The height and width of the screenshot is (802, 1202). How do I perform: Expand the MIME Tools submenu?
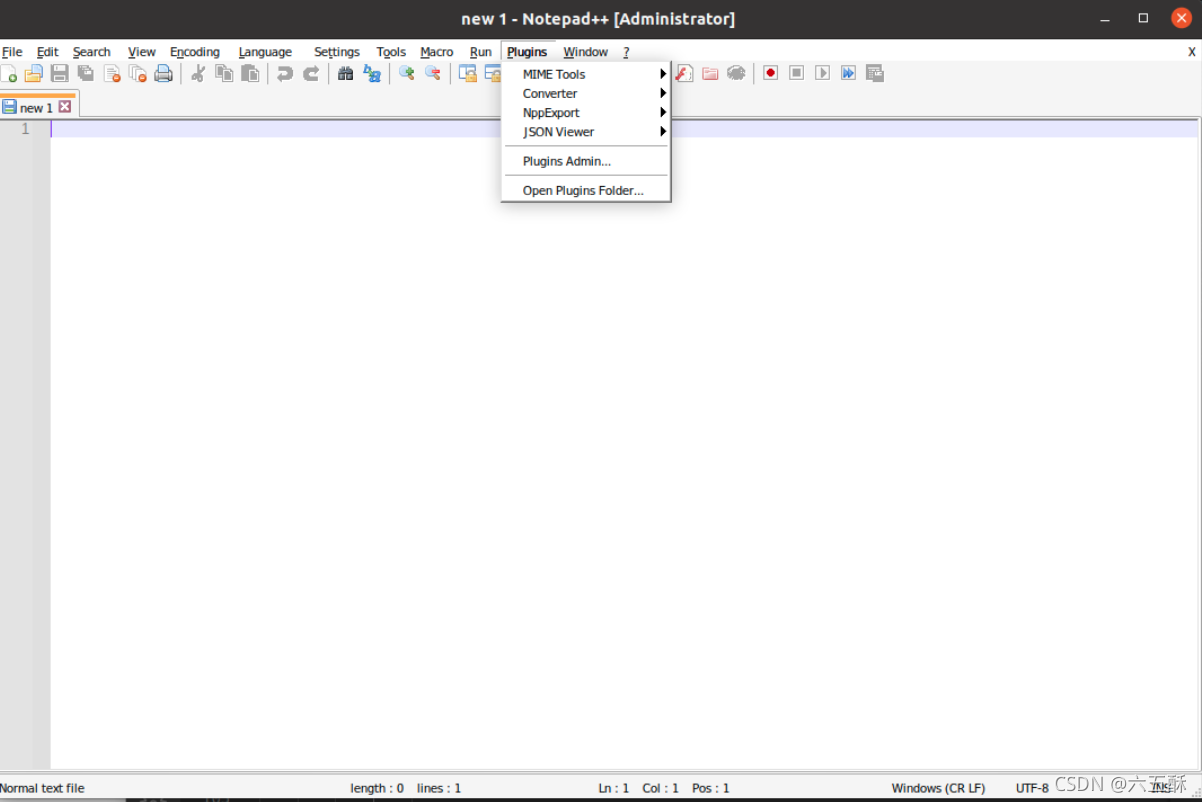[x=554, y=74]
